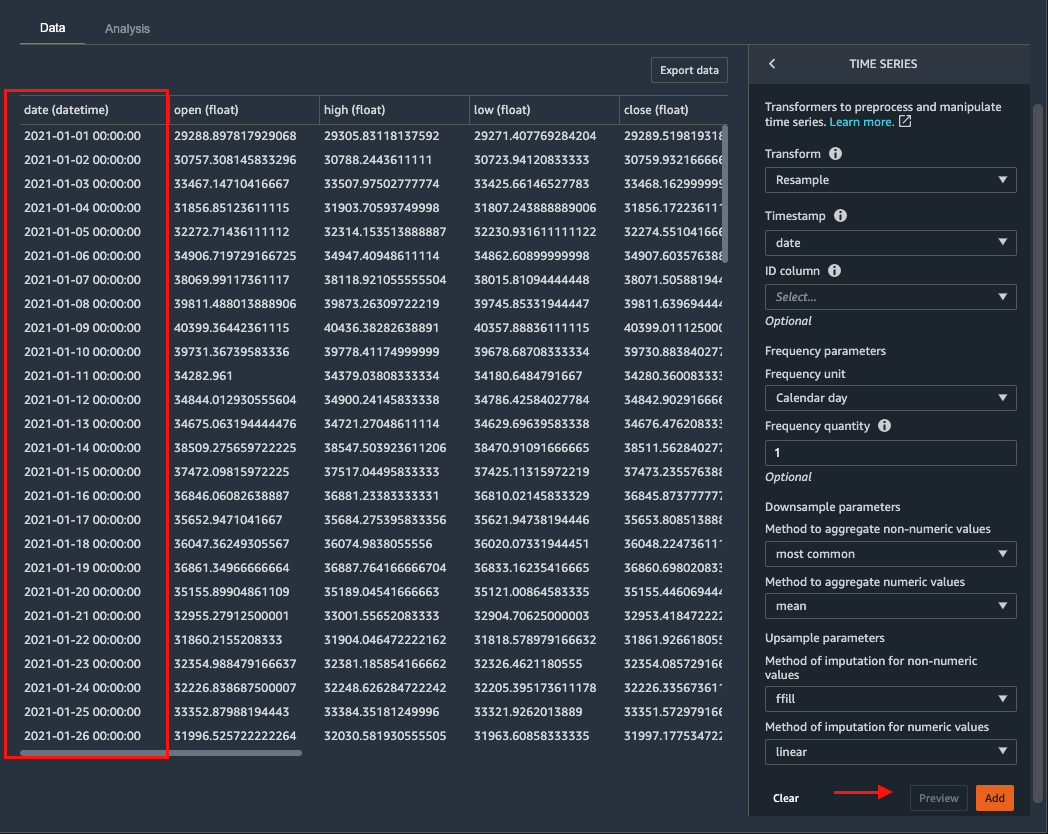Click date cell 2021-01-26 00:00:00
1048x834 pixels.
pos(82,736)
